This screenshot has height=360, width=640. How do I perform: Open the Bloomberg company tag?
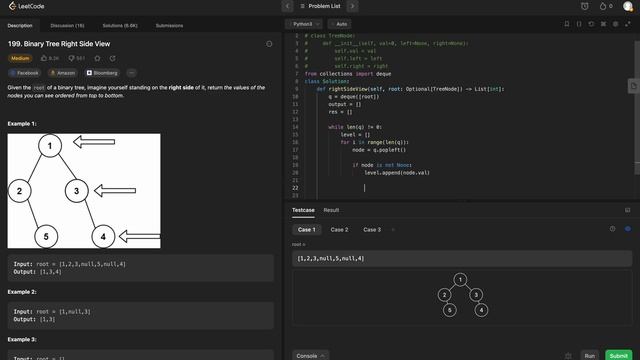point(102,73)
